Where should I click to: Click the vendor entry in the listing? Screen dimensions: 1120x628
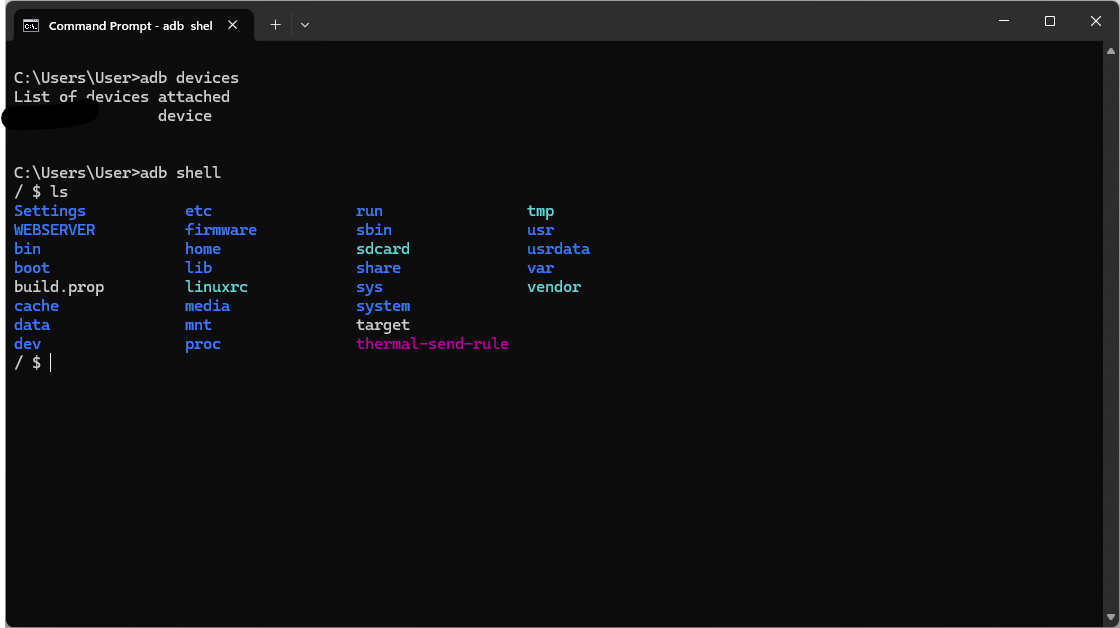point(553,287)
